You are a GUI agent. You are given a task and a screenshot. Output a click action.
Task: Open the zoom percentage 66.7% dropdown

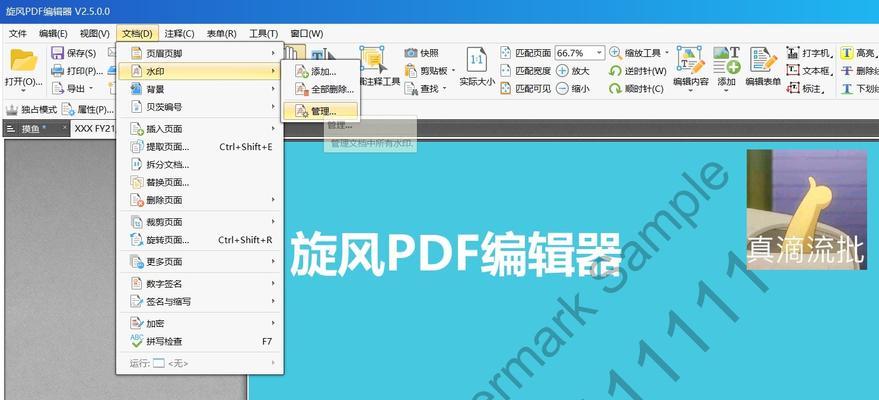[599, 53]
